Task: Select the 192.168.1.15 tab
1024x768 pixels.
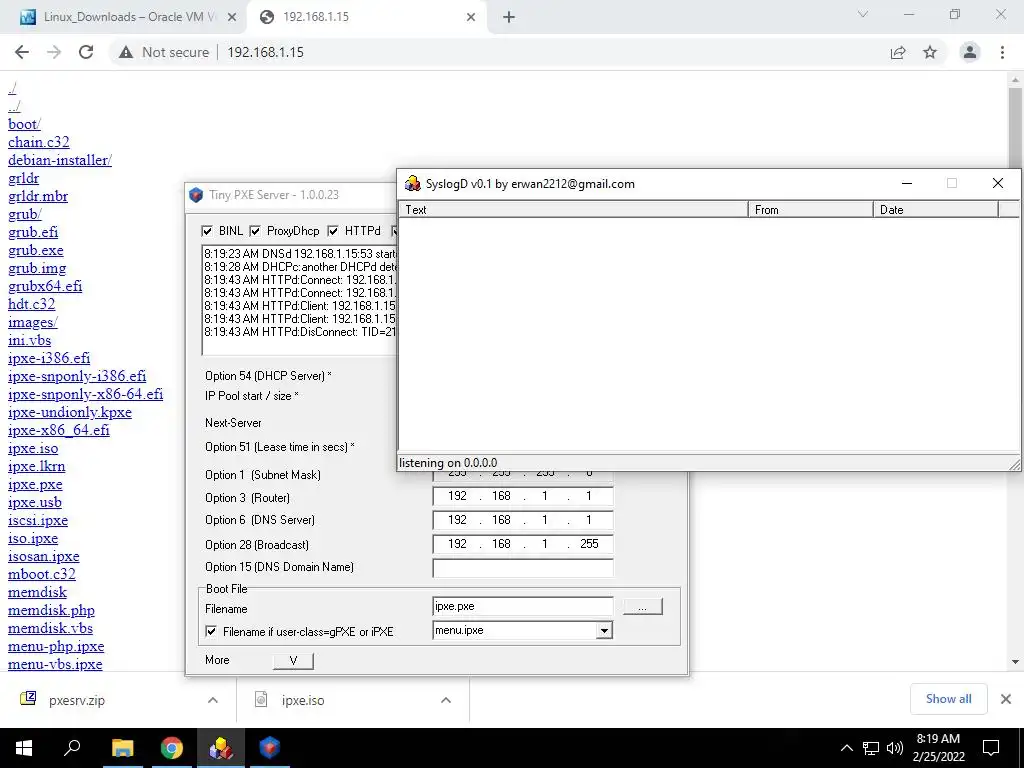Action: click(x=366, y=17)
